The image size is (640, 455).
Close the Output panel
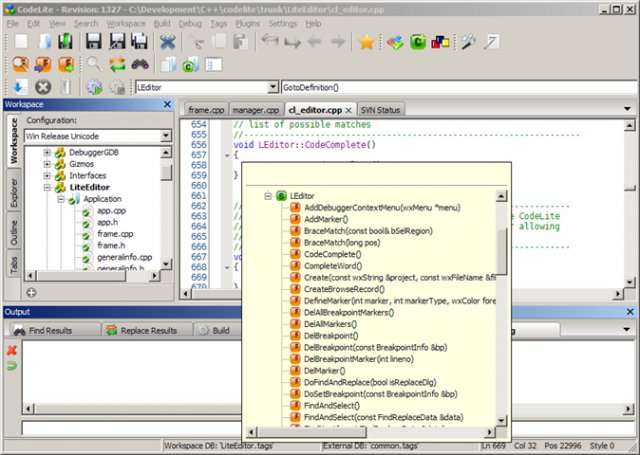[630, 312]
